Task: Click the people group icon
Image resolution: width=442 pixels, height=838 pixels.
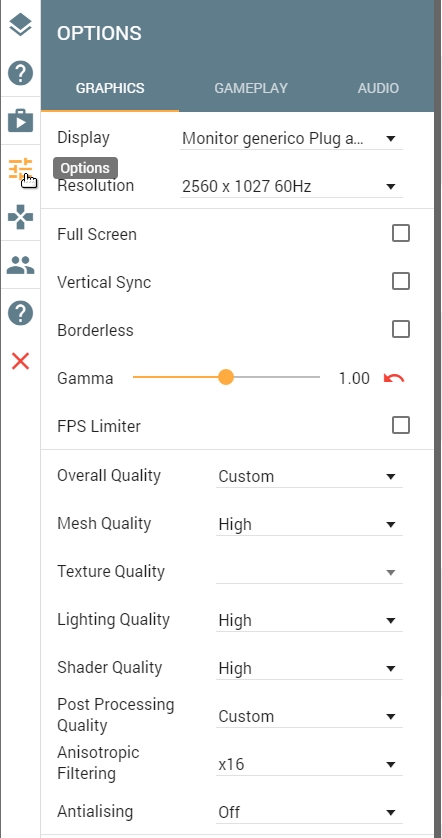Action: (20, 265)
